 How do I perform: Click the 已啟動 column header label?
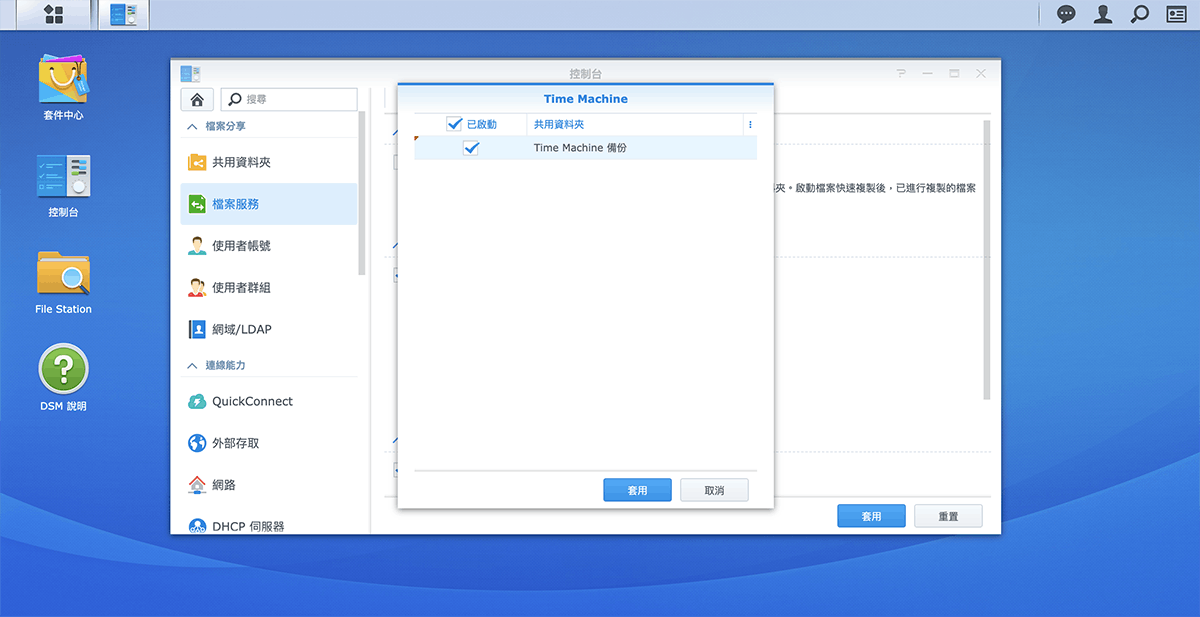pos(482,125)
